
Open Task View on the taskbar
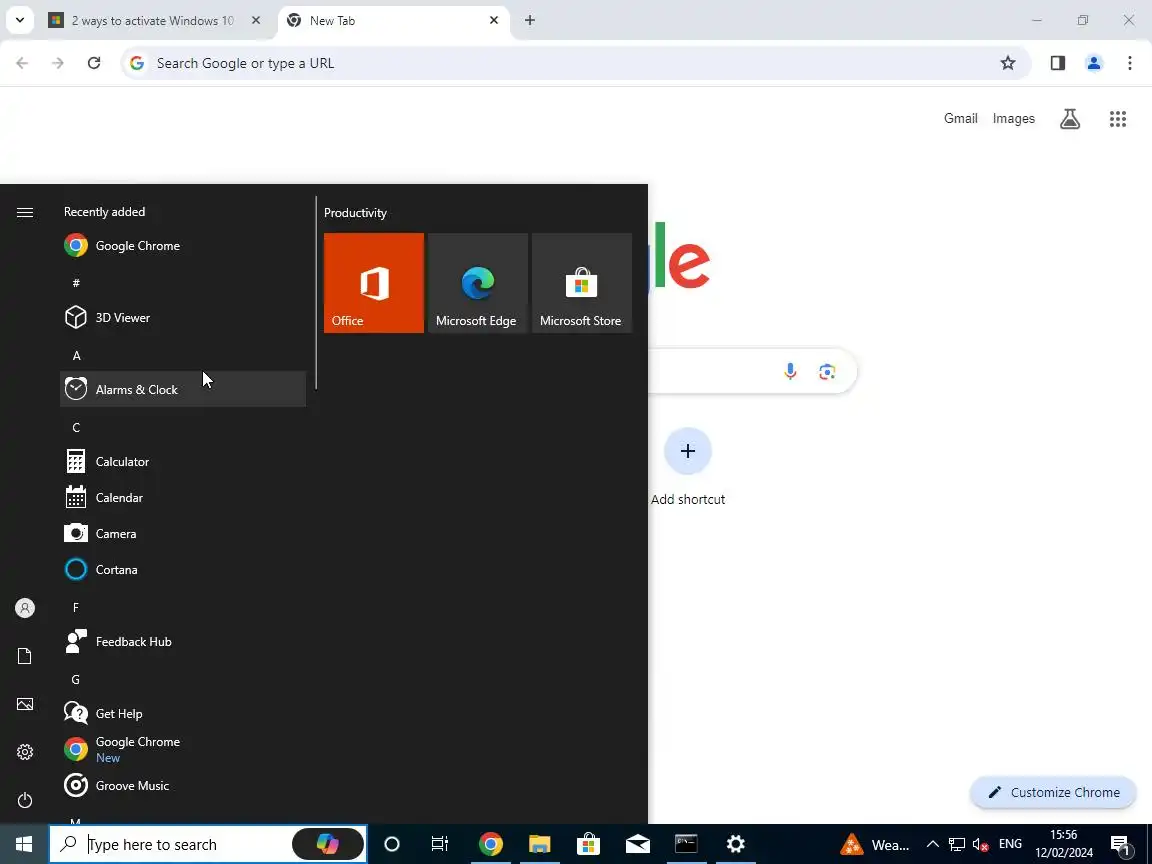point(439,844)
